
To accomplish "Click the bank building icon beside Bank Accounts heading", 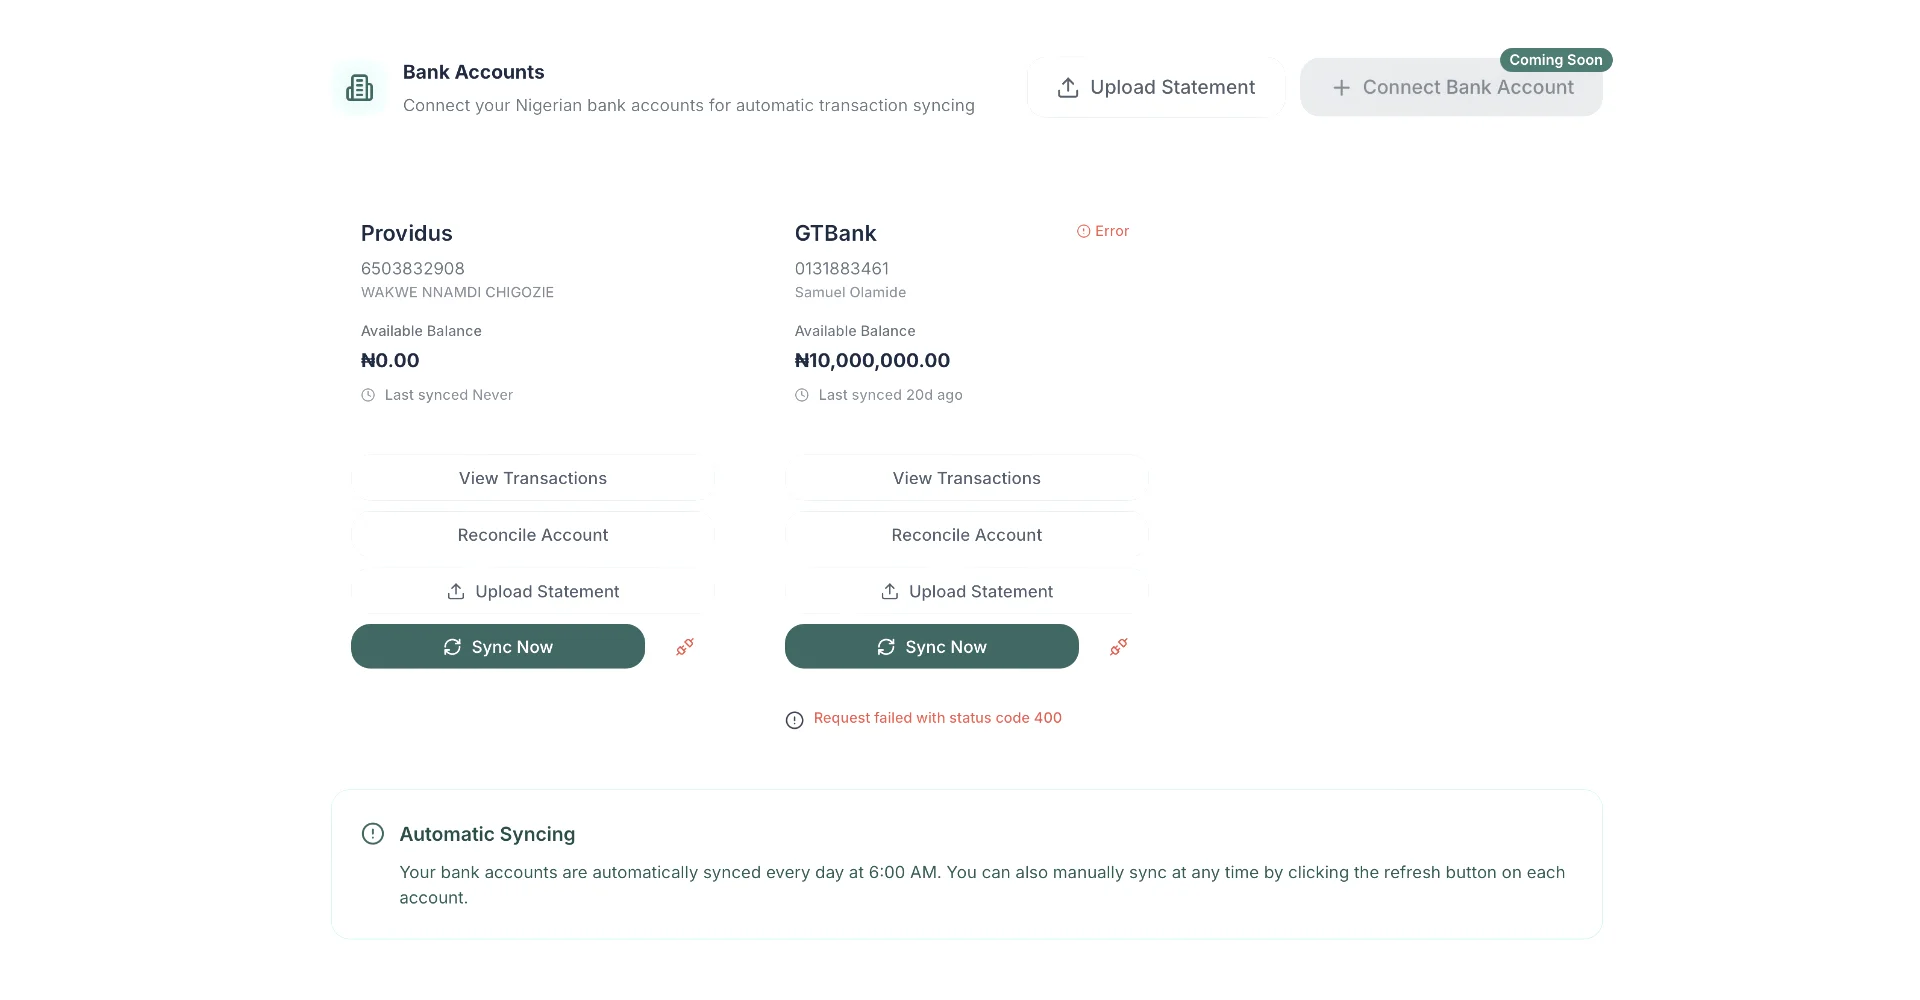I will pos(359,87).
